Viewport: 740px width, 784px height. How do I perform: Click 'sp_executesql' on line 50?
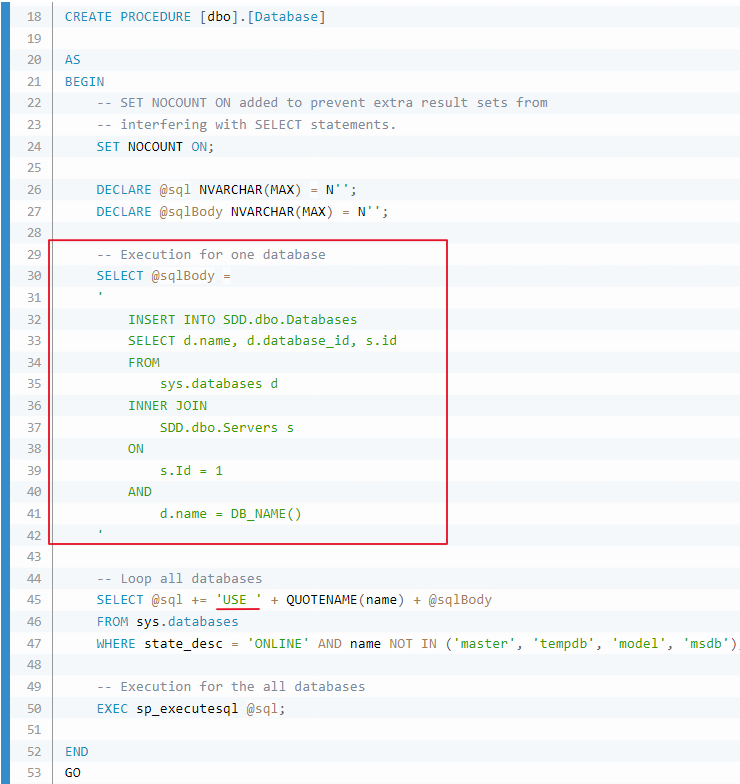(x=188, y=708)
